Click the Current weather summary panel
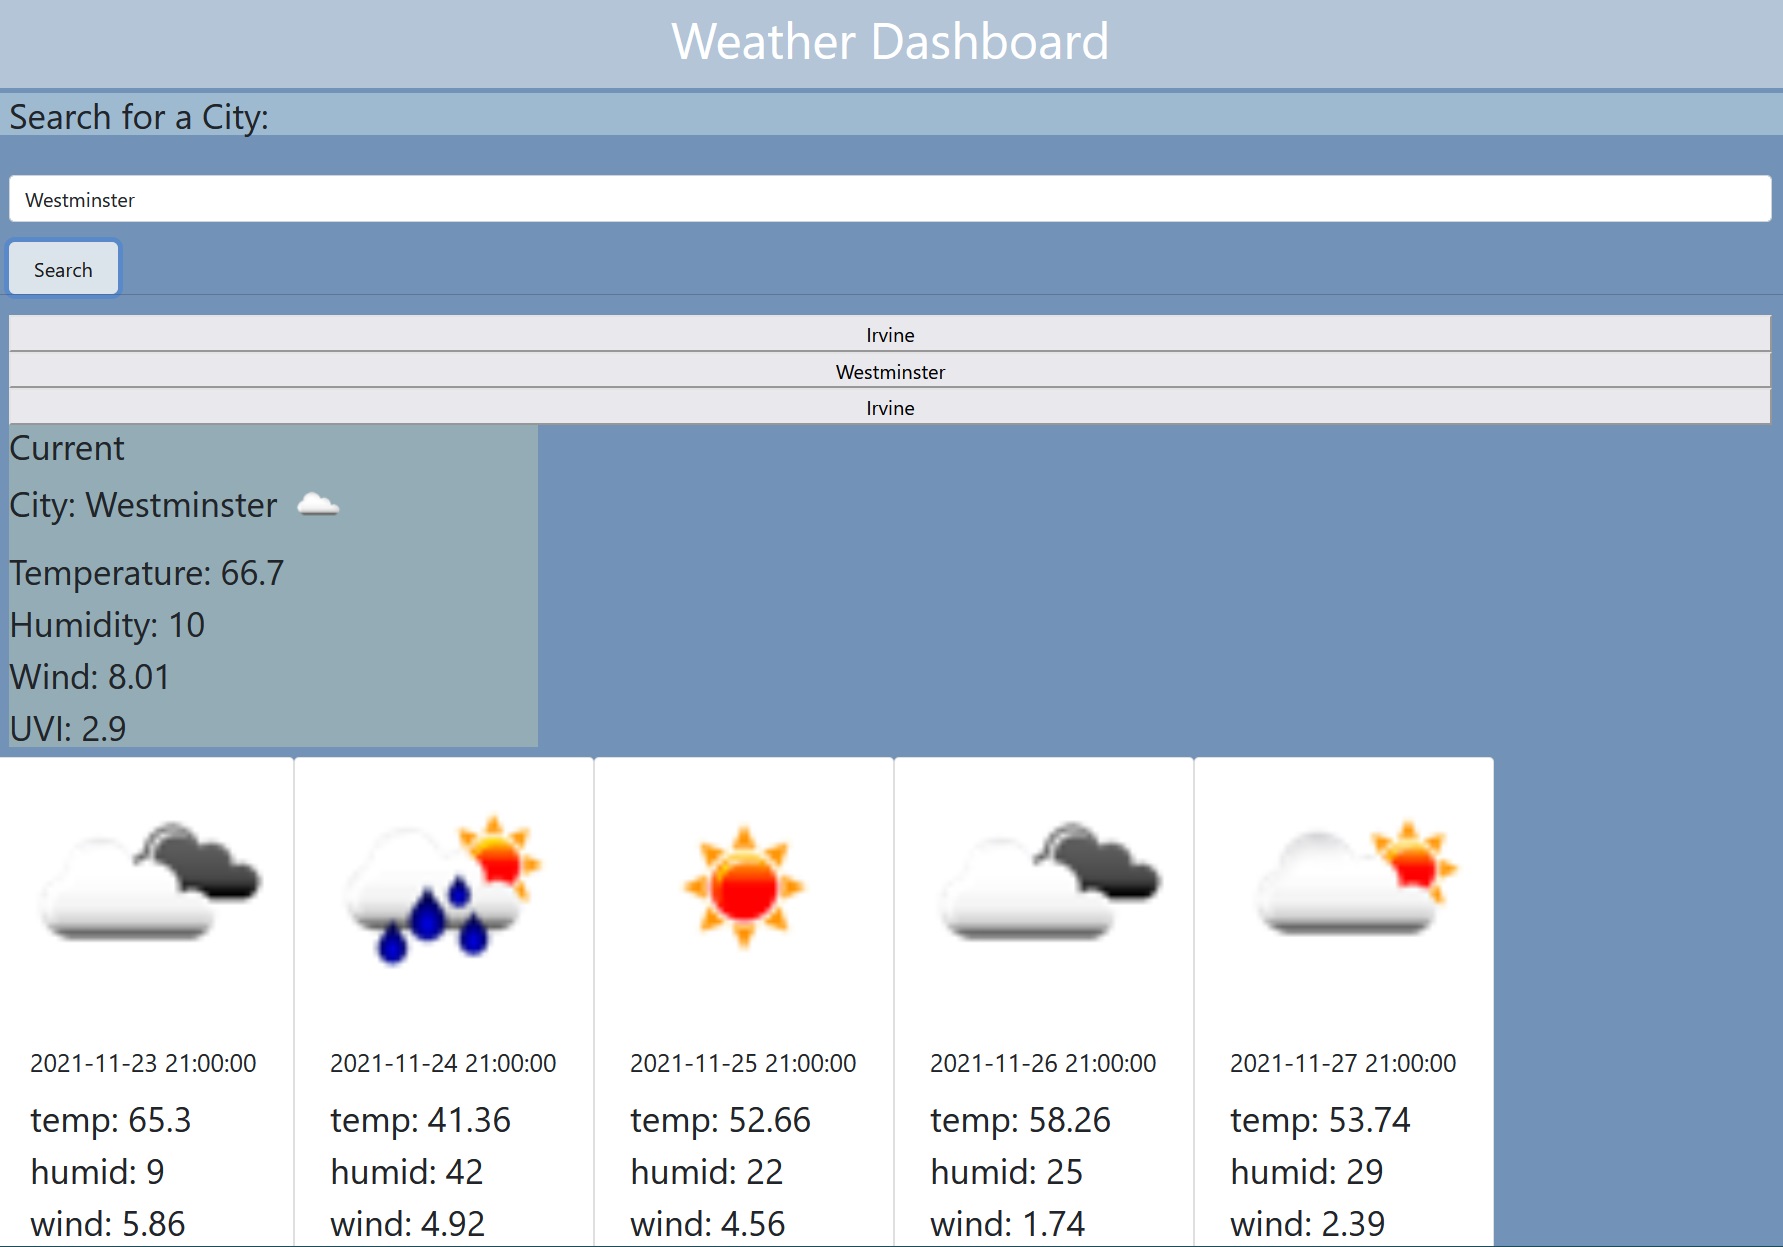 coord(270,585)
